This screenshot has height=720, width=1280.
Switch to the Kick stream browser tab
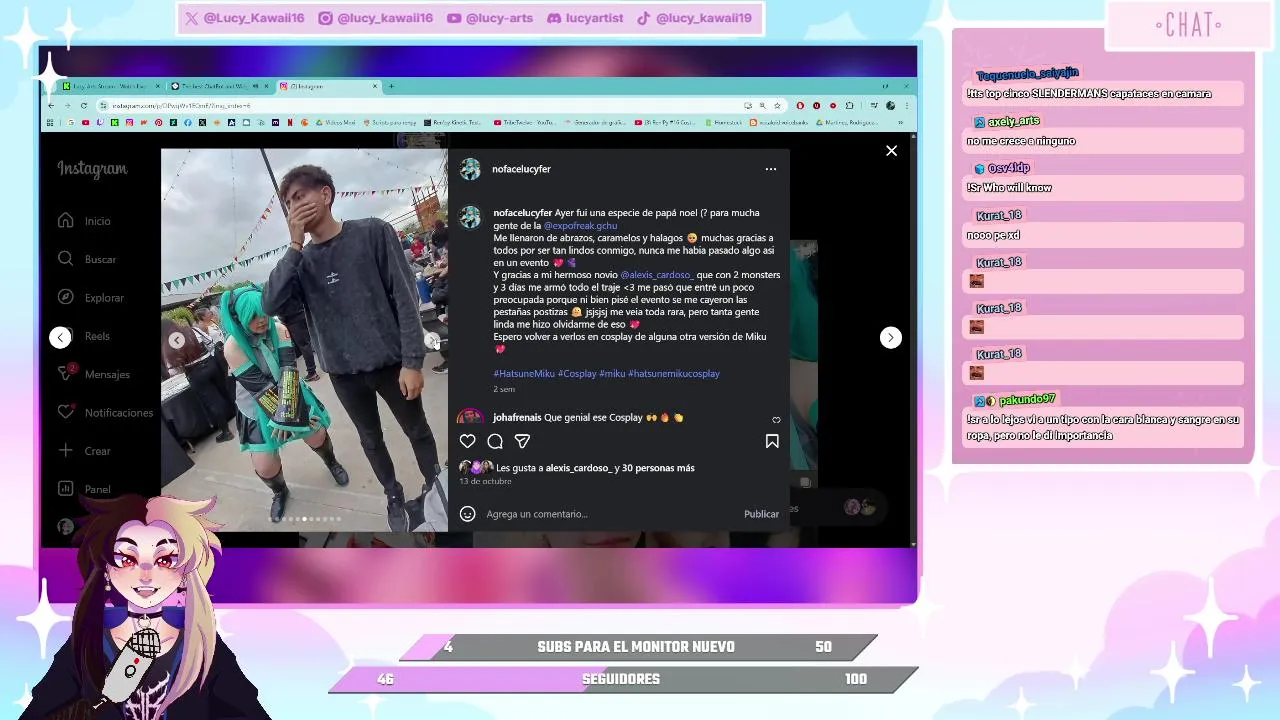(x=111, y=86)
